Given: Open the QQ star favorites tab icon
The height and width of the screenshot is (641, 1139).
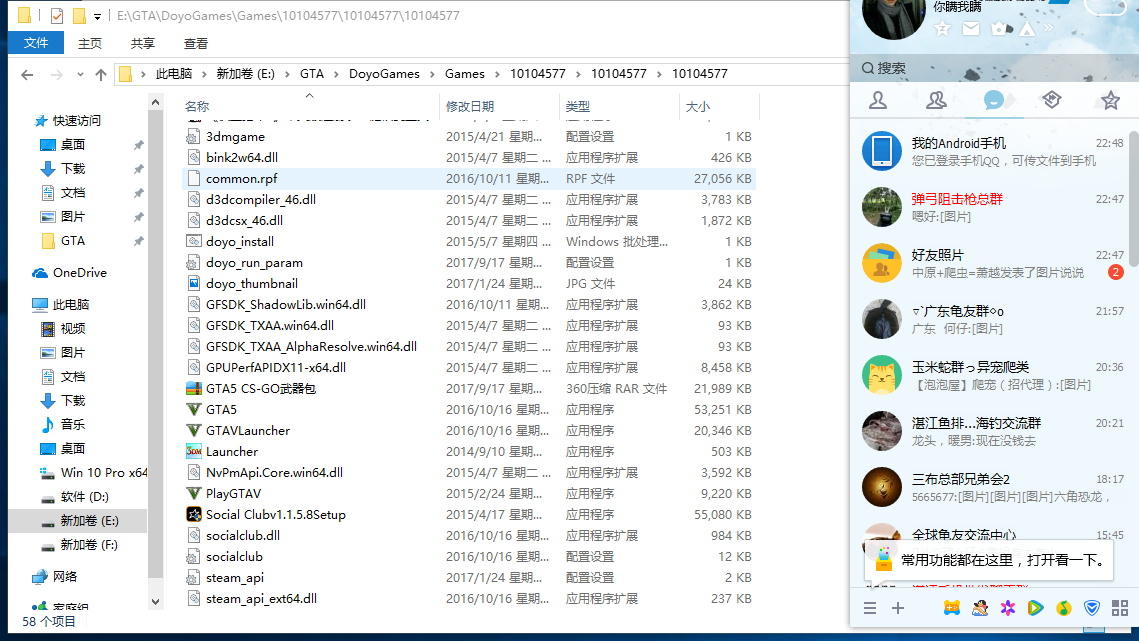Looking at the screenshot, I should tap(1110, 100).
